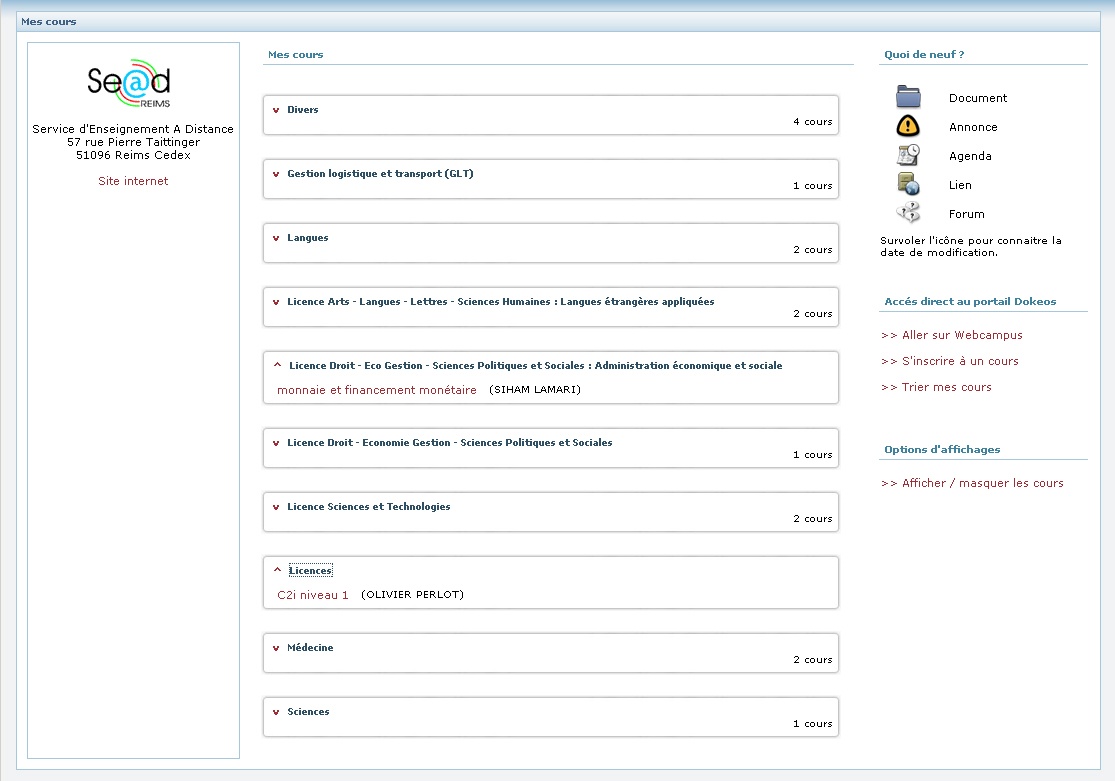The image size is (1115, 781).
Task: Click the Annonce warning icon
Action: 908,126
